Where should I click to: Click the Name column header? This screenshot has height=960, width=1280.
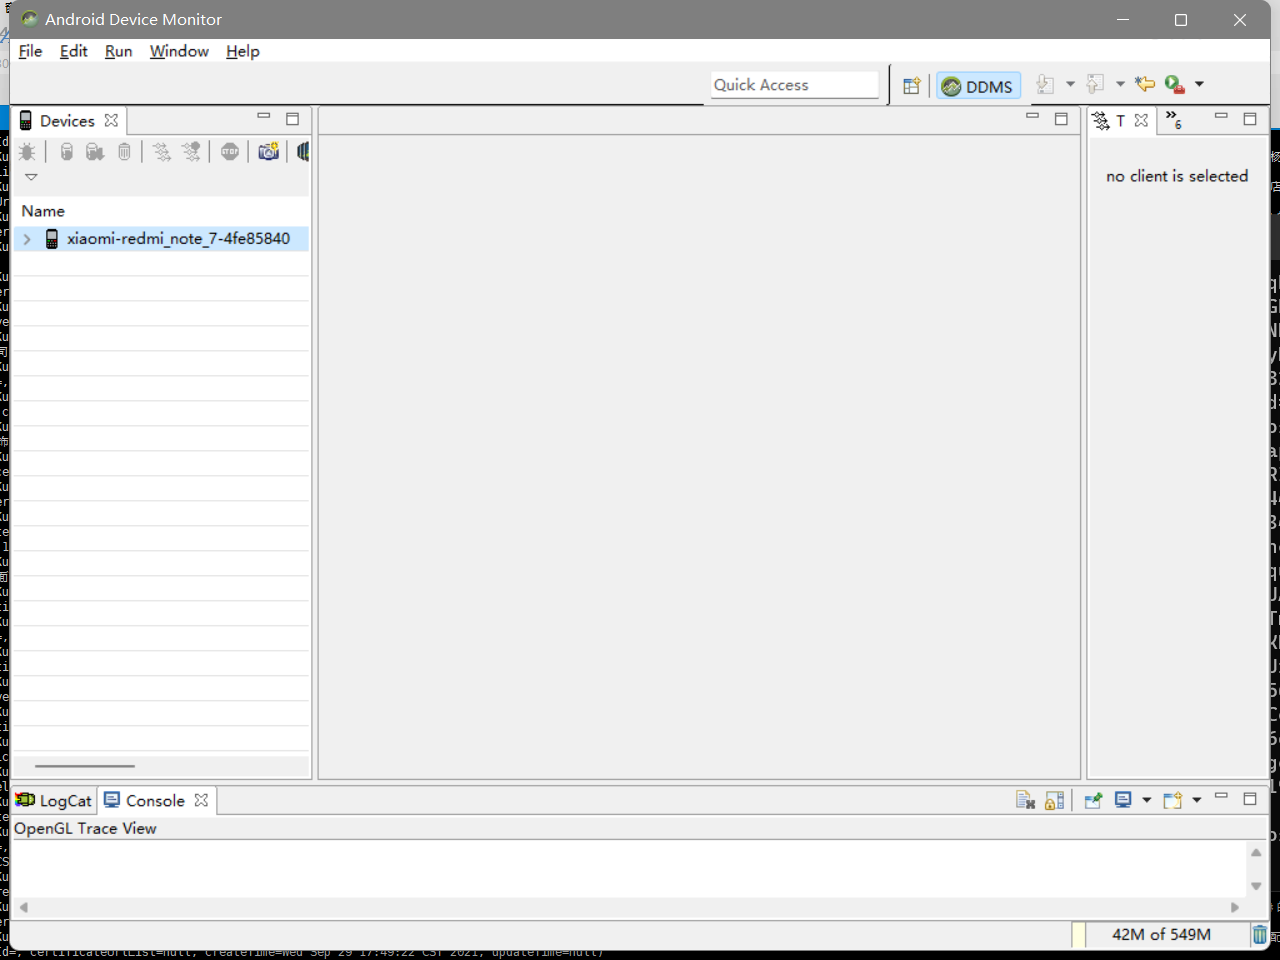tap(43, 211)
